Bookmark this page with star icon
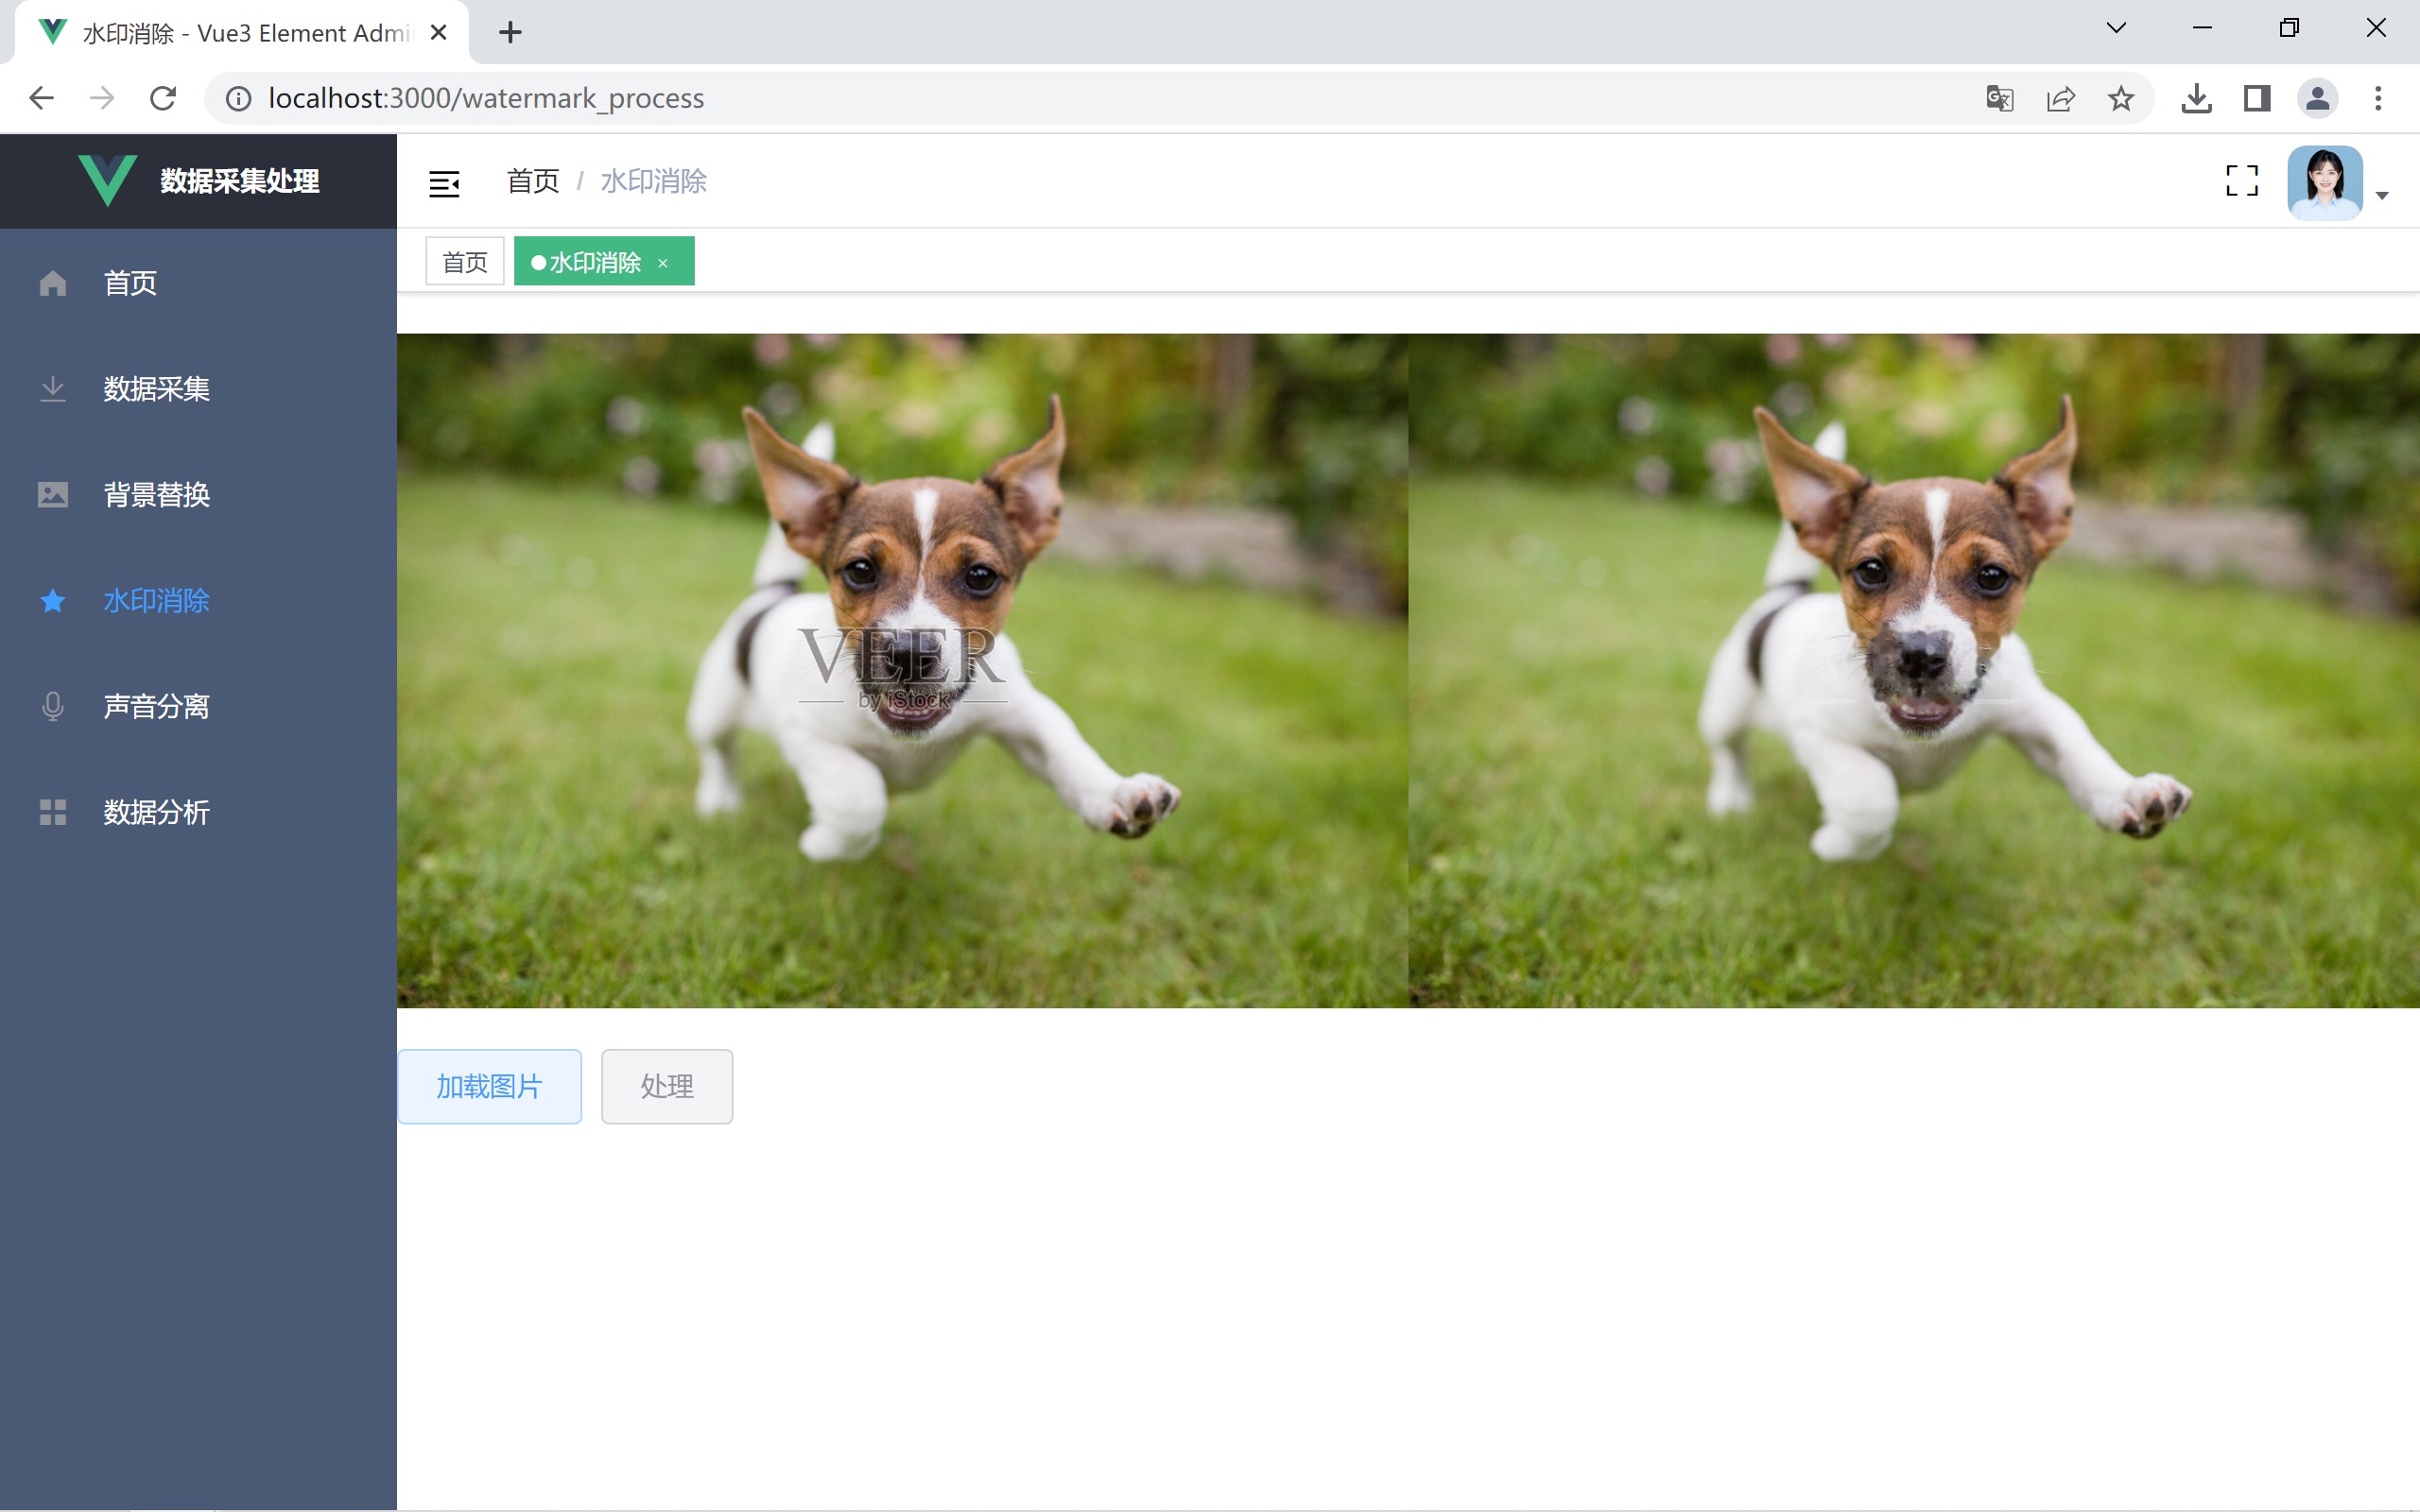 [2121, 98]
